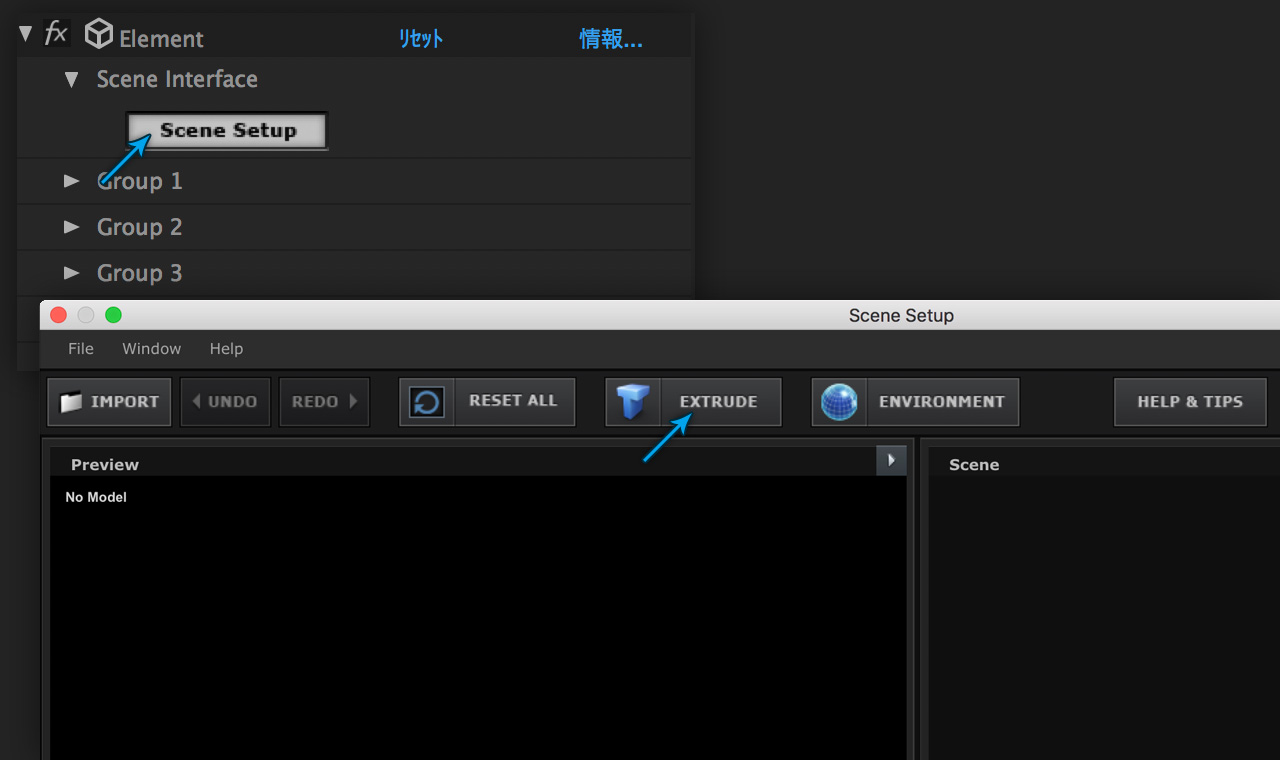1280x760 pixels.
Task: Collapse the Element effect disclosure triangle
Action: coord(26,34)
